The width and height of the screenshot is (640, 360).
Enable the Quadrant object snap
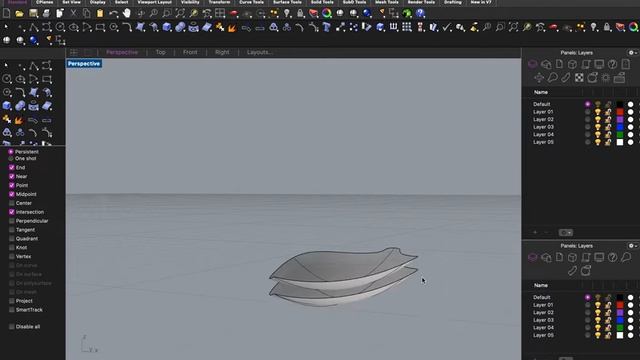click(x=11, y=239)
